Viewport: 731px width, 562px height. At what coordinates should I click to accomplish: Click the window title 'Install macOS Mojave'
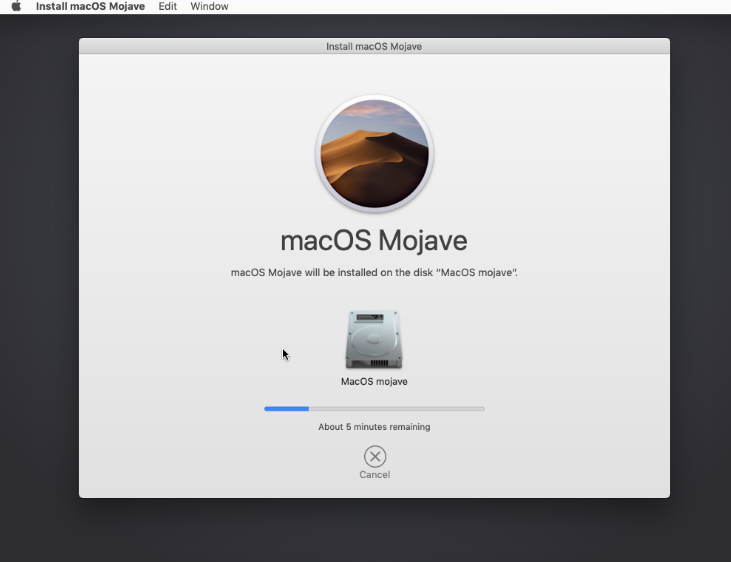point(374,46)
